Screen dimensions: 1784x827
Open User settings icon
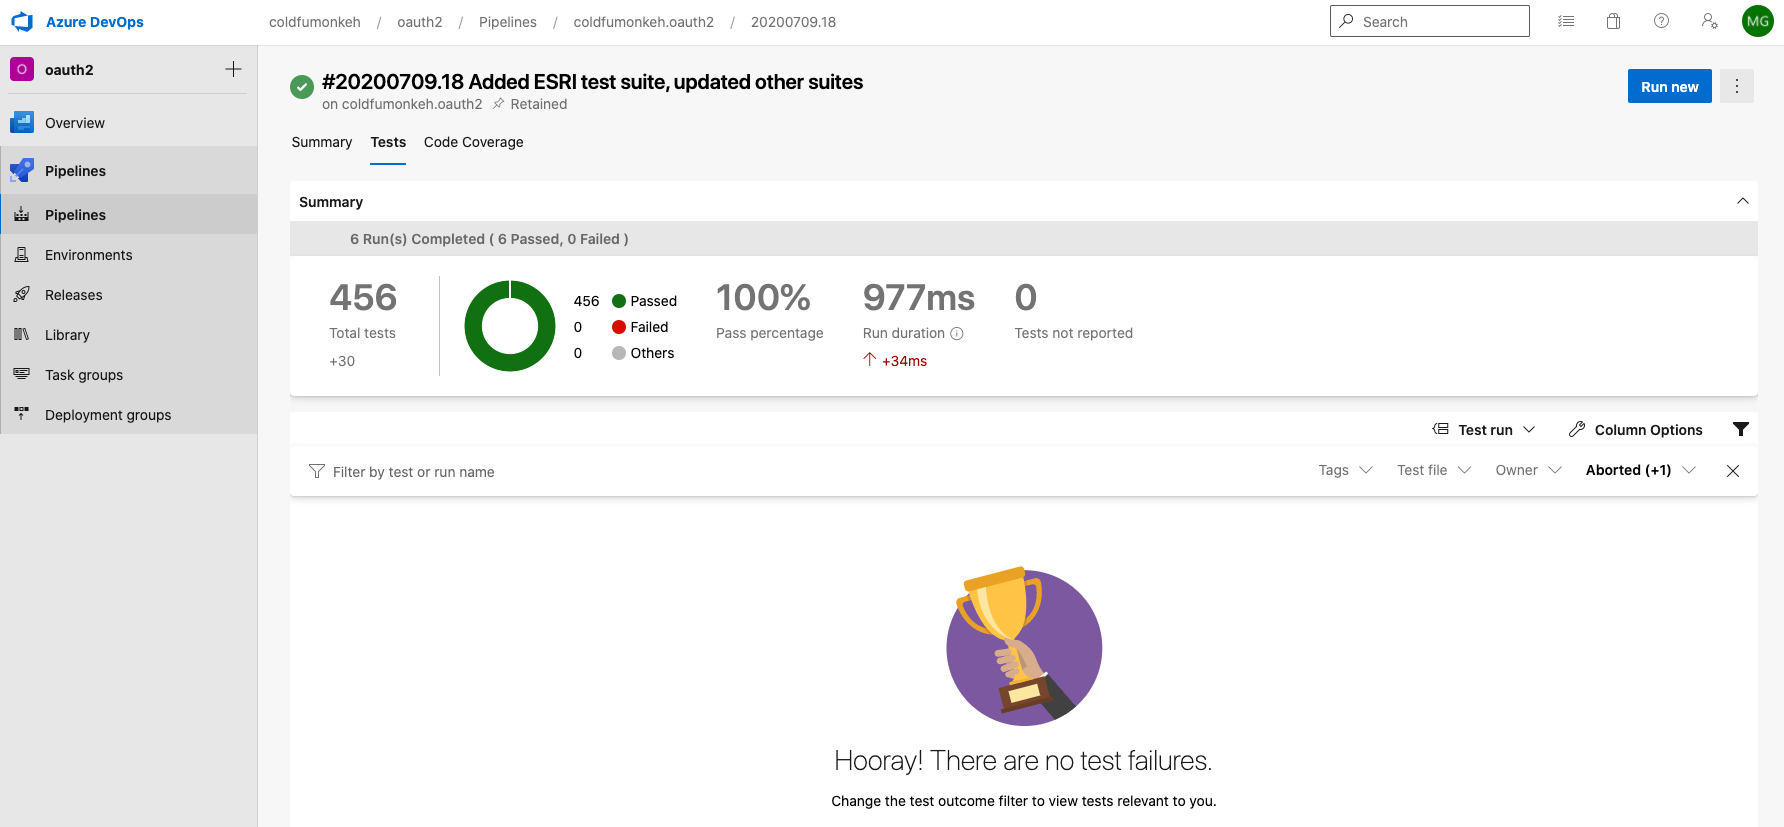(x=1709, y=21)
